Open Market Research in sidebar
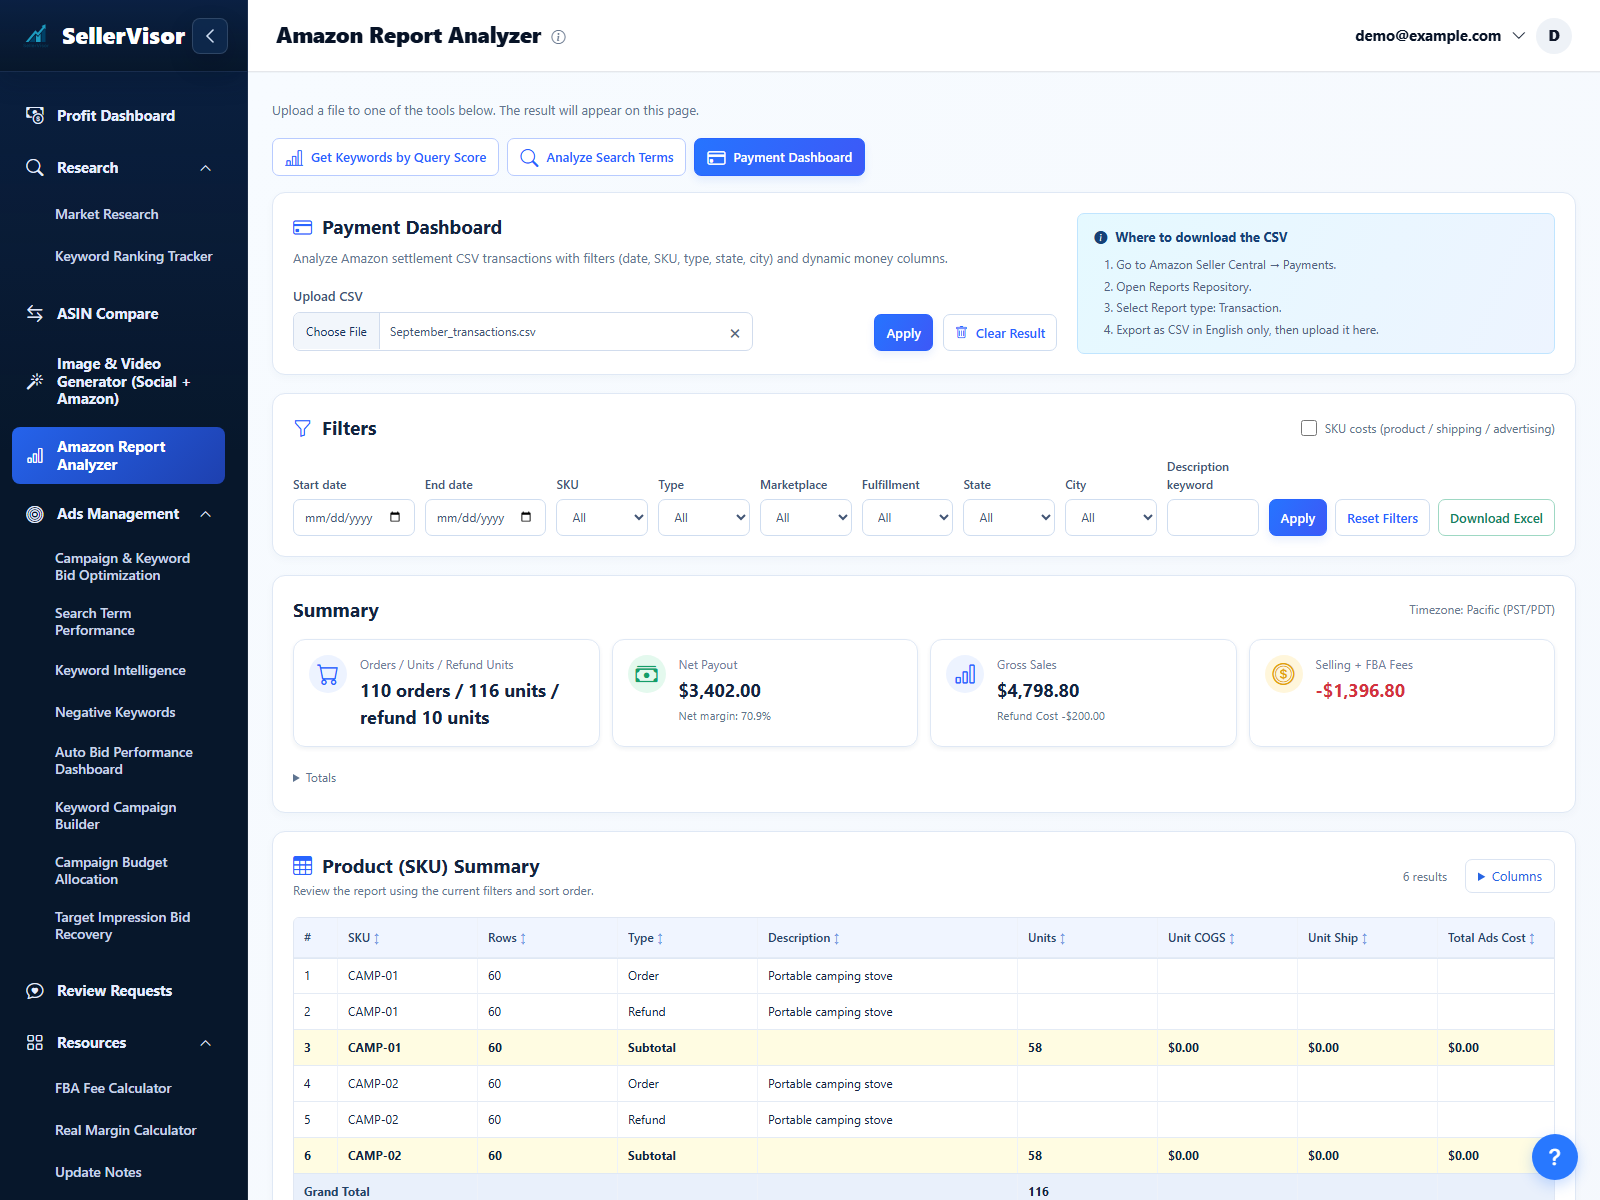This screenshot has width=1600, height=1200. pyautogui.click(x=107, y=214)
